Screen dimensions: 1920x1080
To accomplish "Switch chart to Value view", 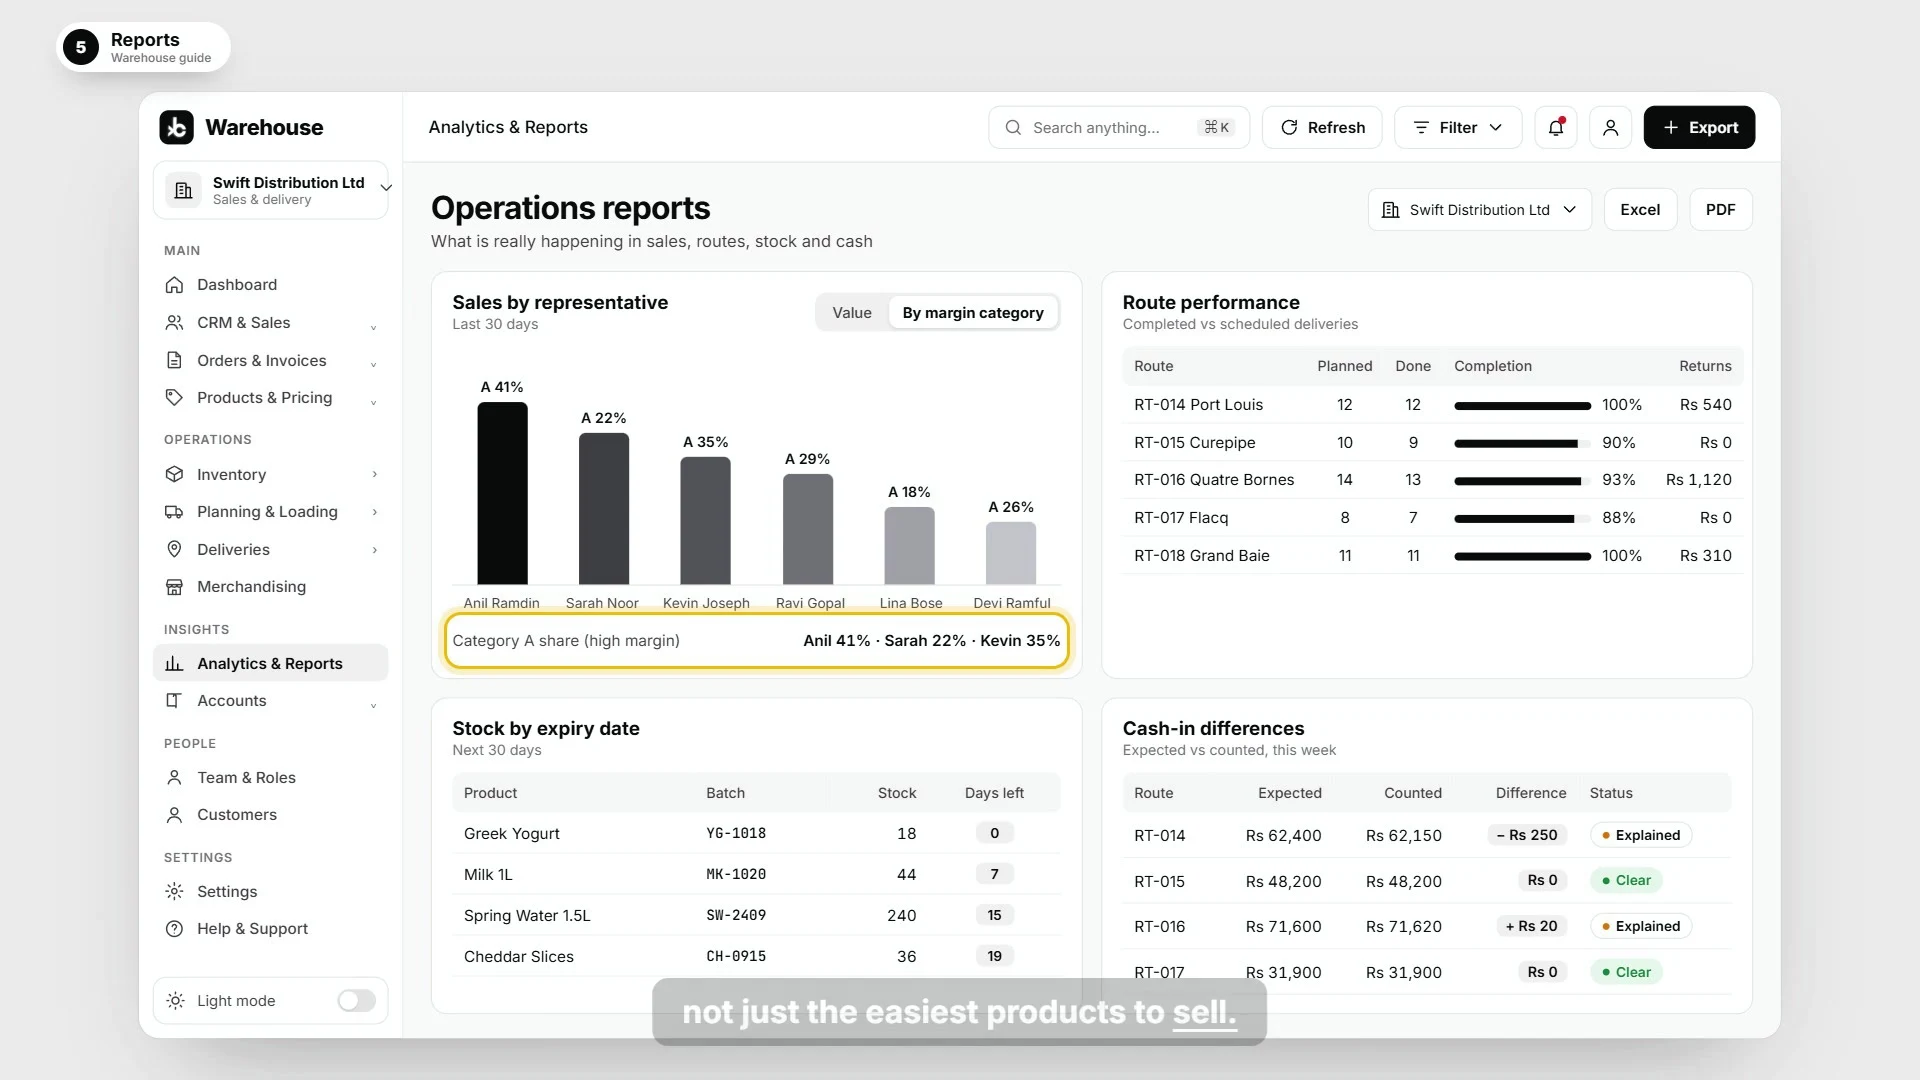I will click(x=851, y=312).
